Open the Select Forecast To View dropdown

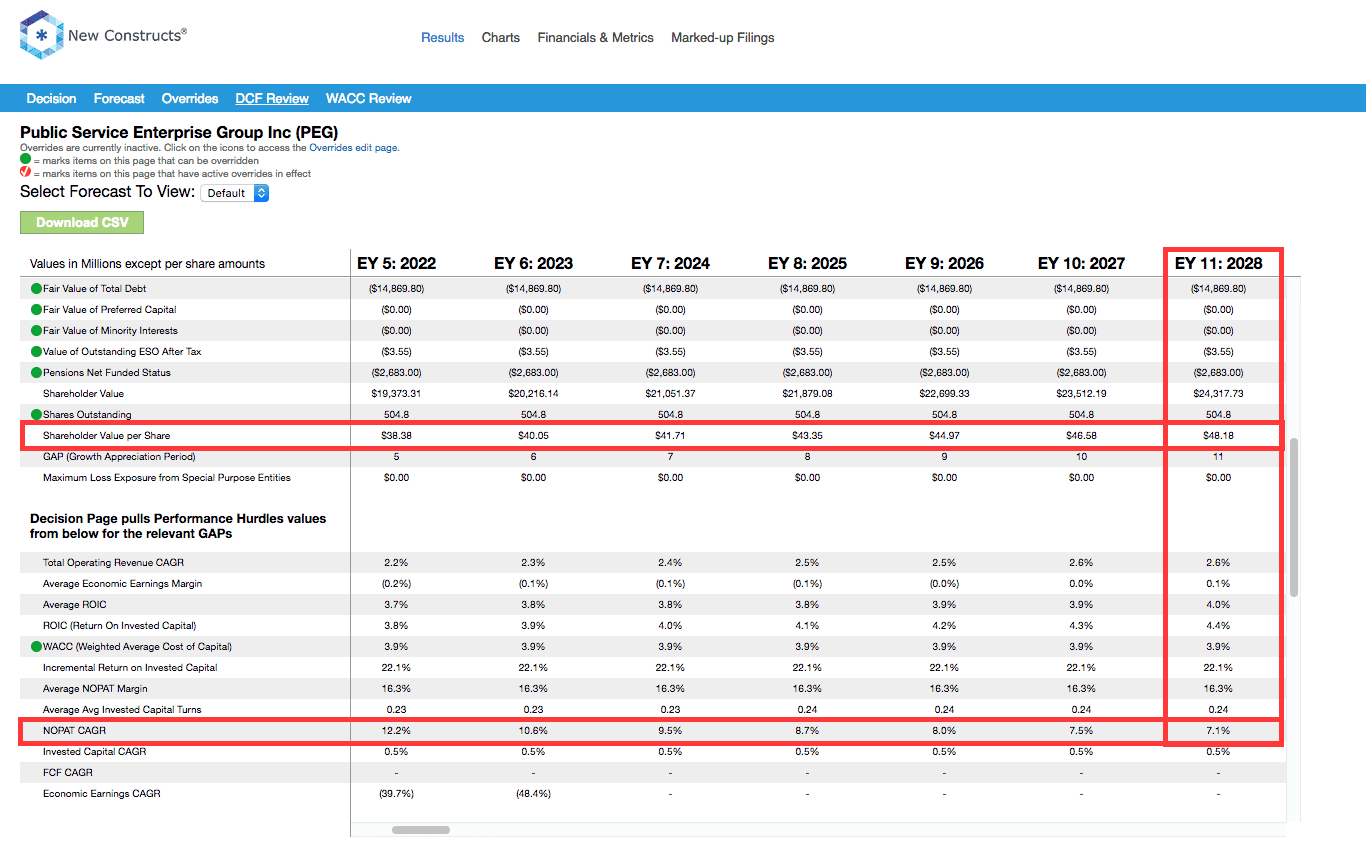coord(235,193)
